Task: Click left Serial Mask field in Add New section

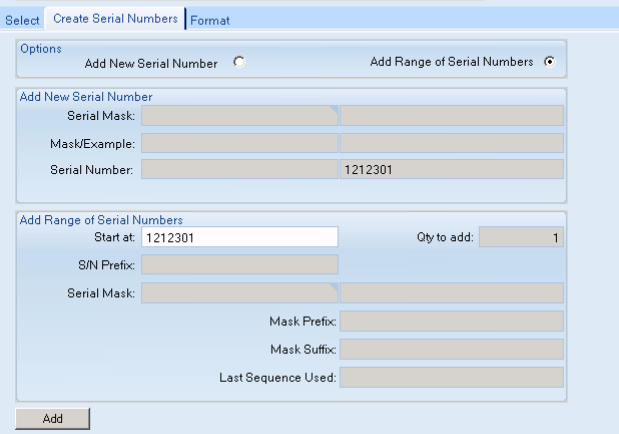Action: (240, 115)
